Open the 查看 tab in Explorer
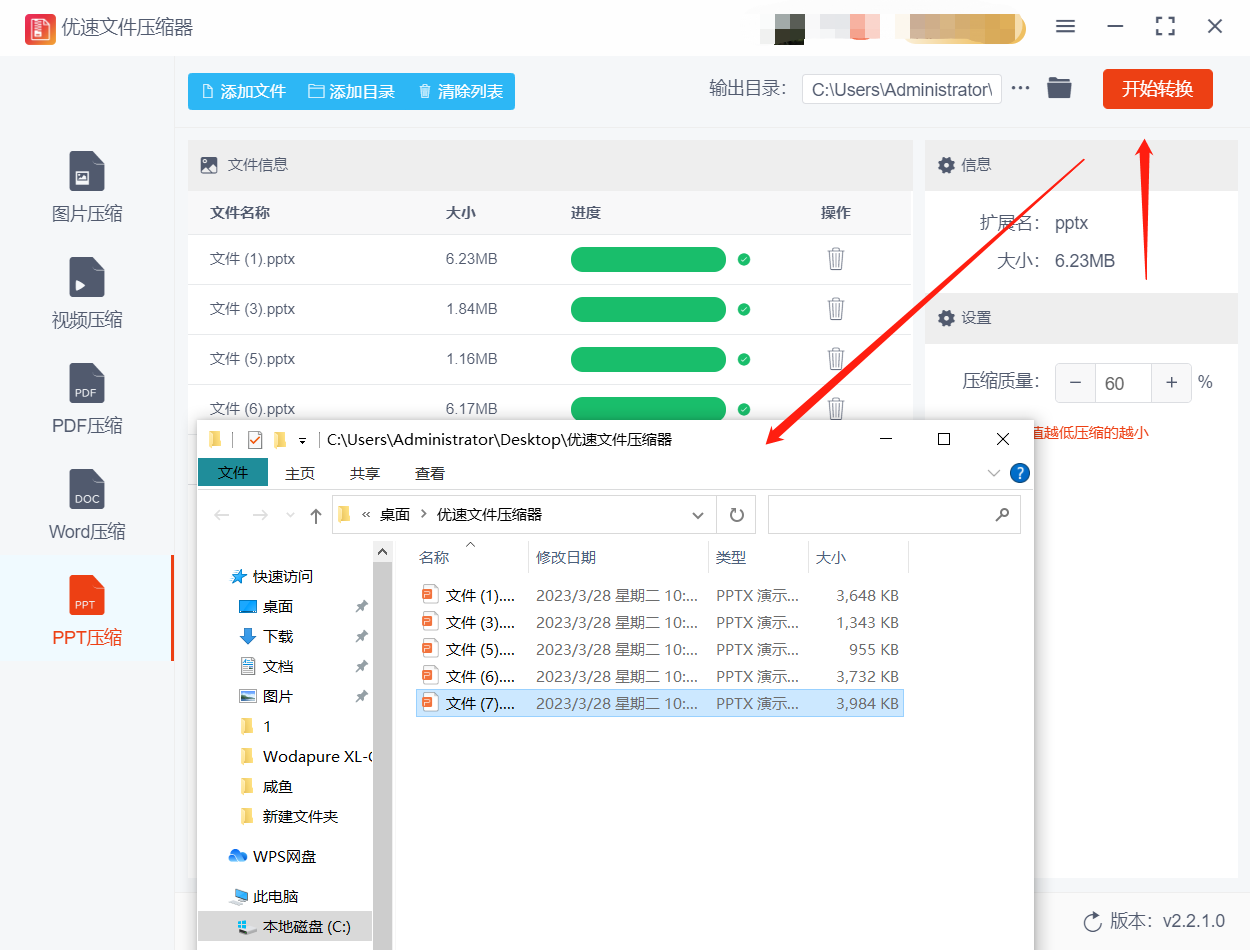The height and width of the screenshot is (950, 1250). click(x=430, y=473)
